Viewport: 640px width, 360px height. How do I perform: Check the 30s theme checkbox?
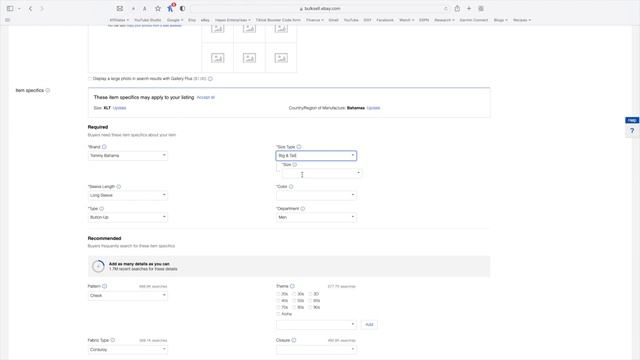point(294,294)
